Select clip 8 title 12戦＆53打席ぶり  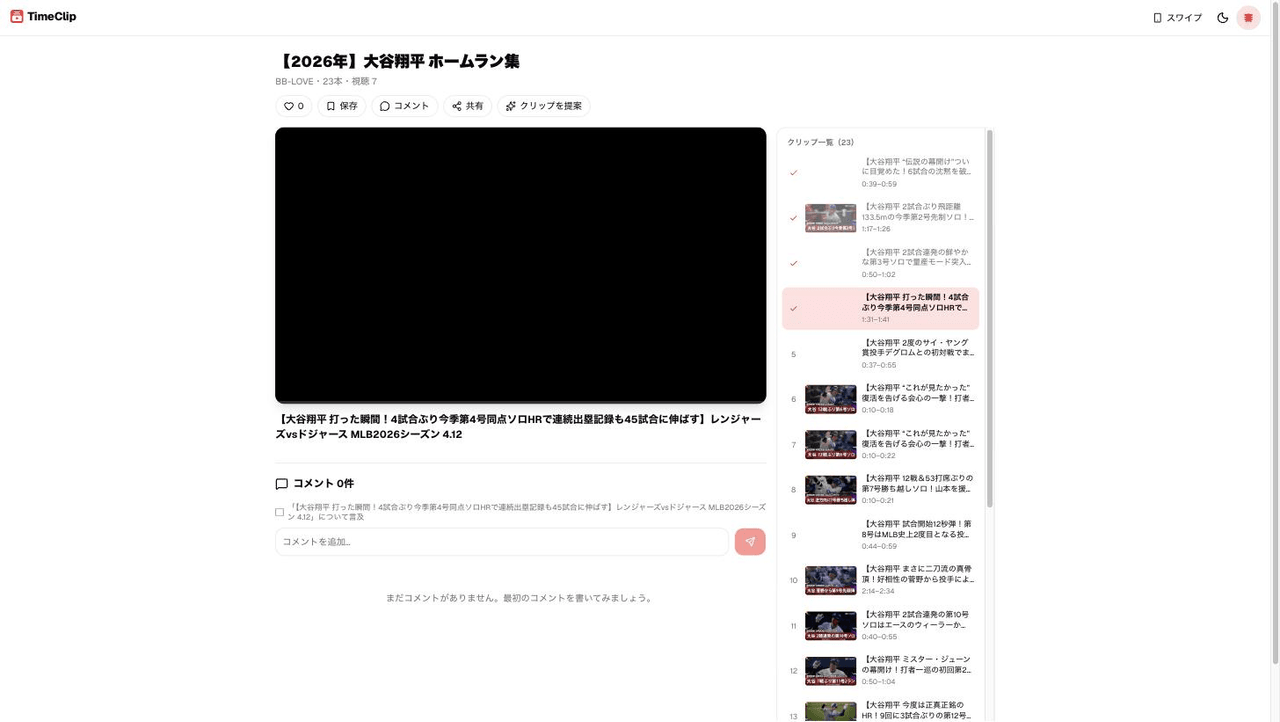(x=918, y=484)
